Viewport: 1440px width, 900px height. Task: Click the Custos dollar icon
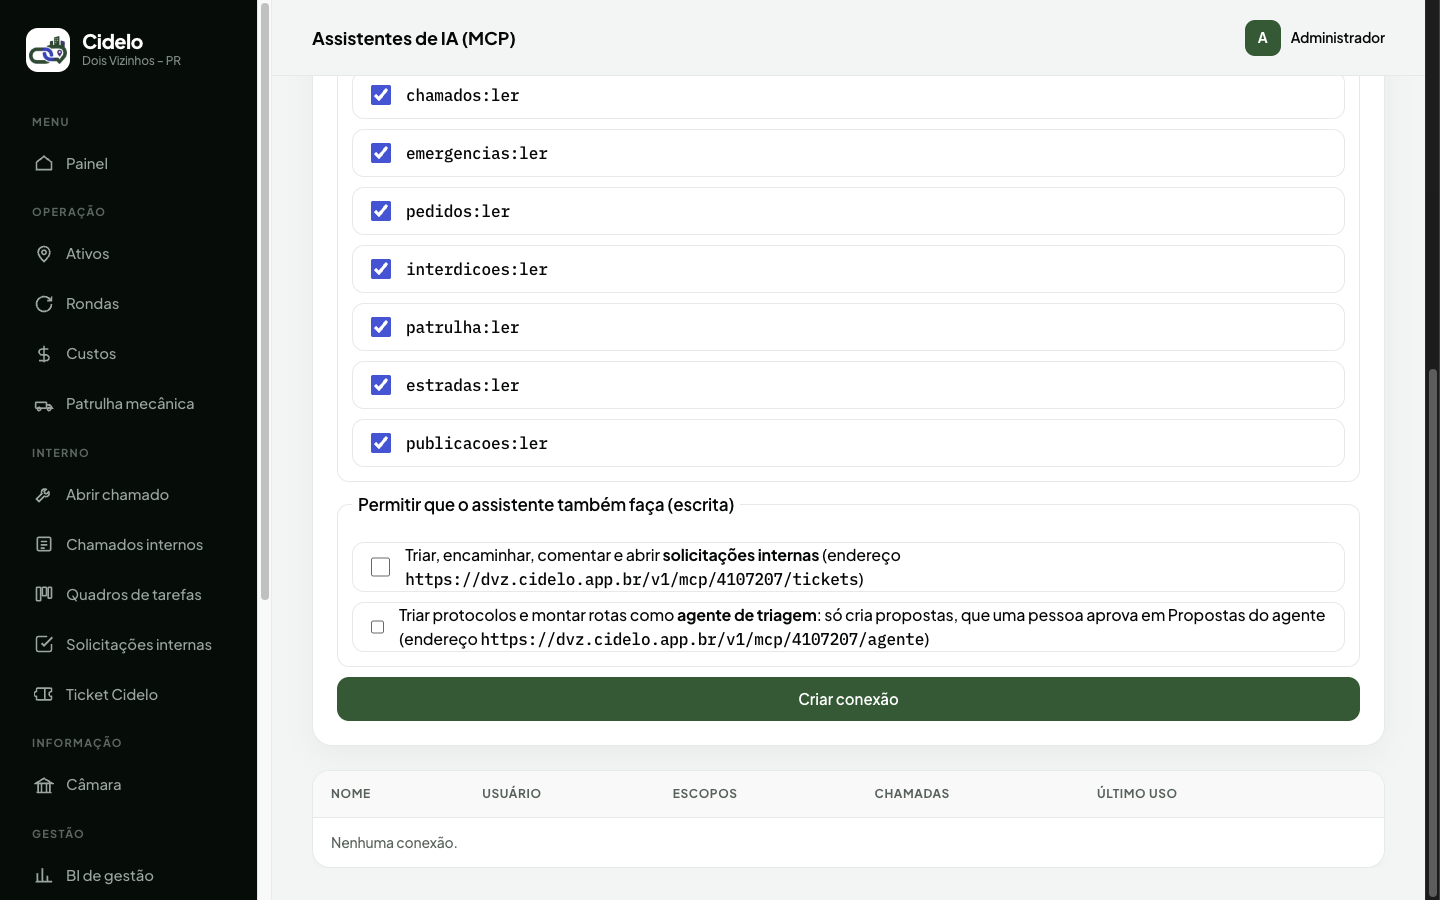(x=44, y=354)
